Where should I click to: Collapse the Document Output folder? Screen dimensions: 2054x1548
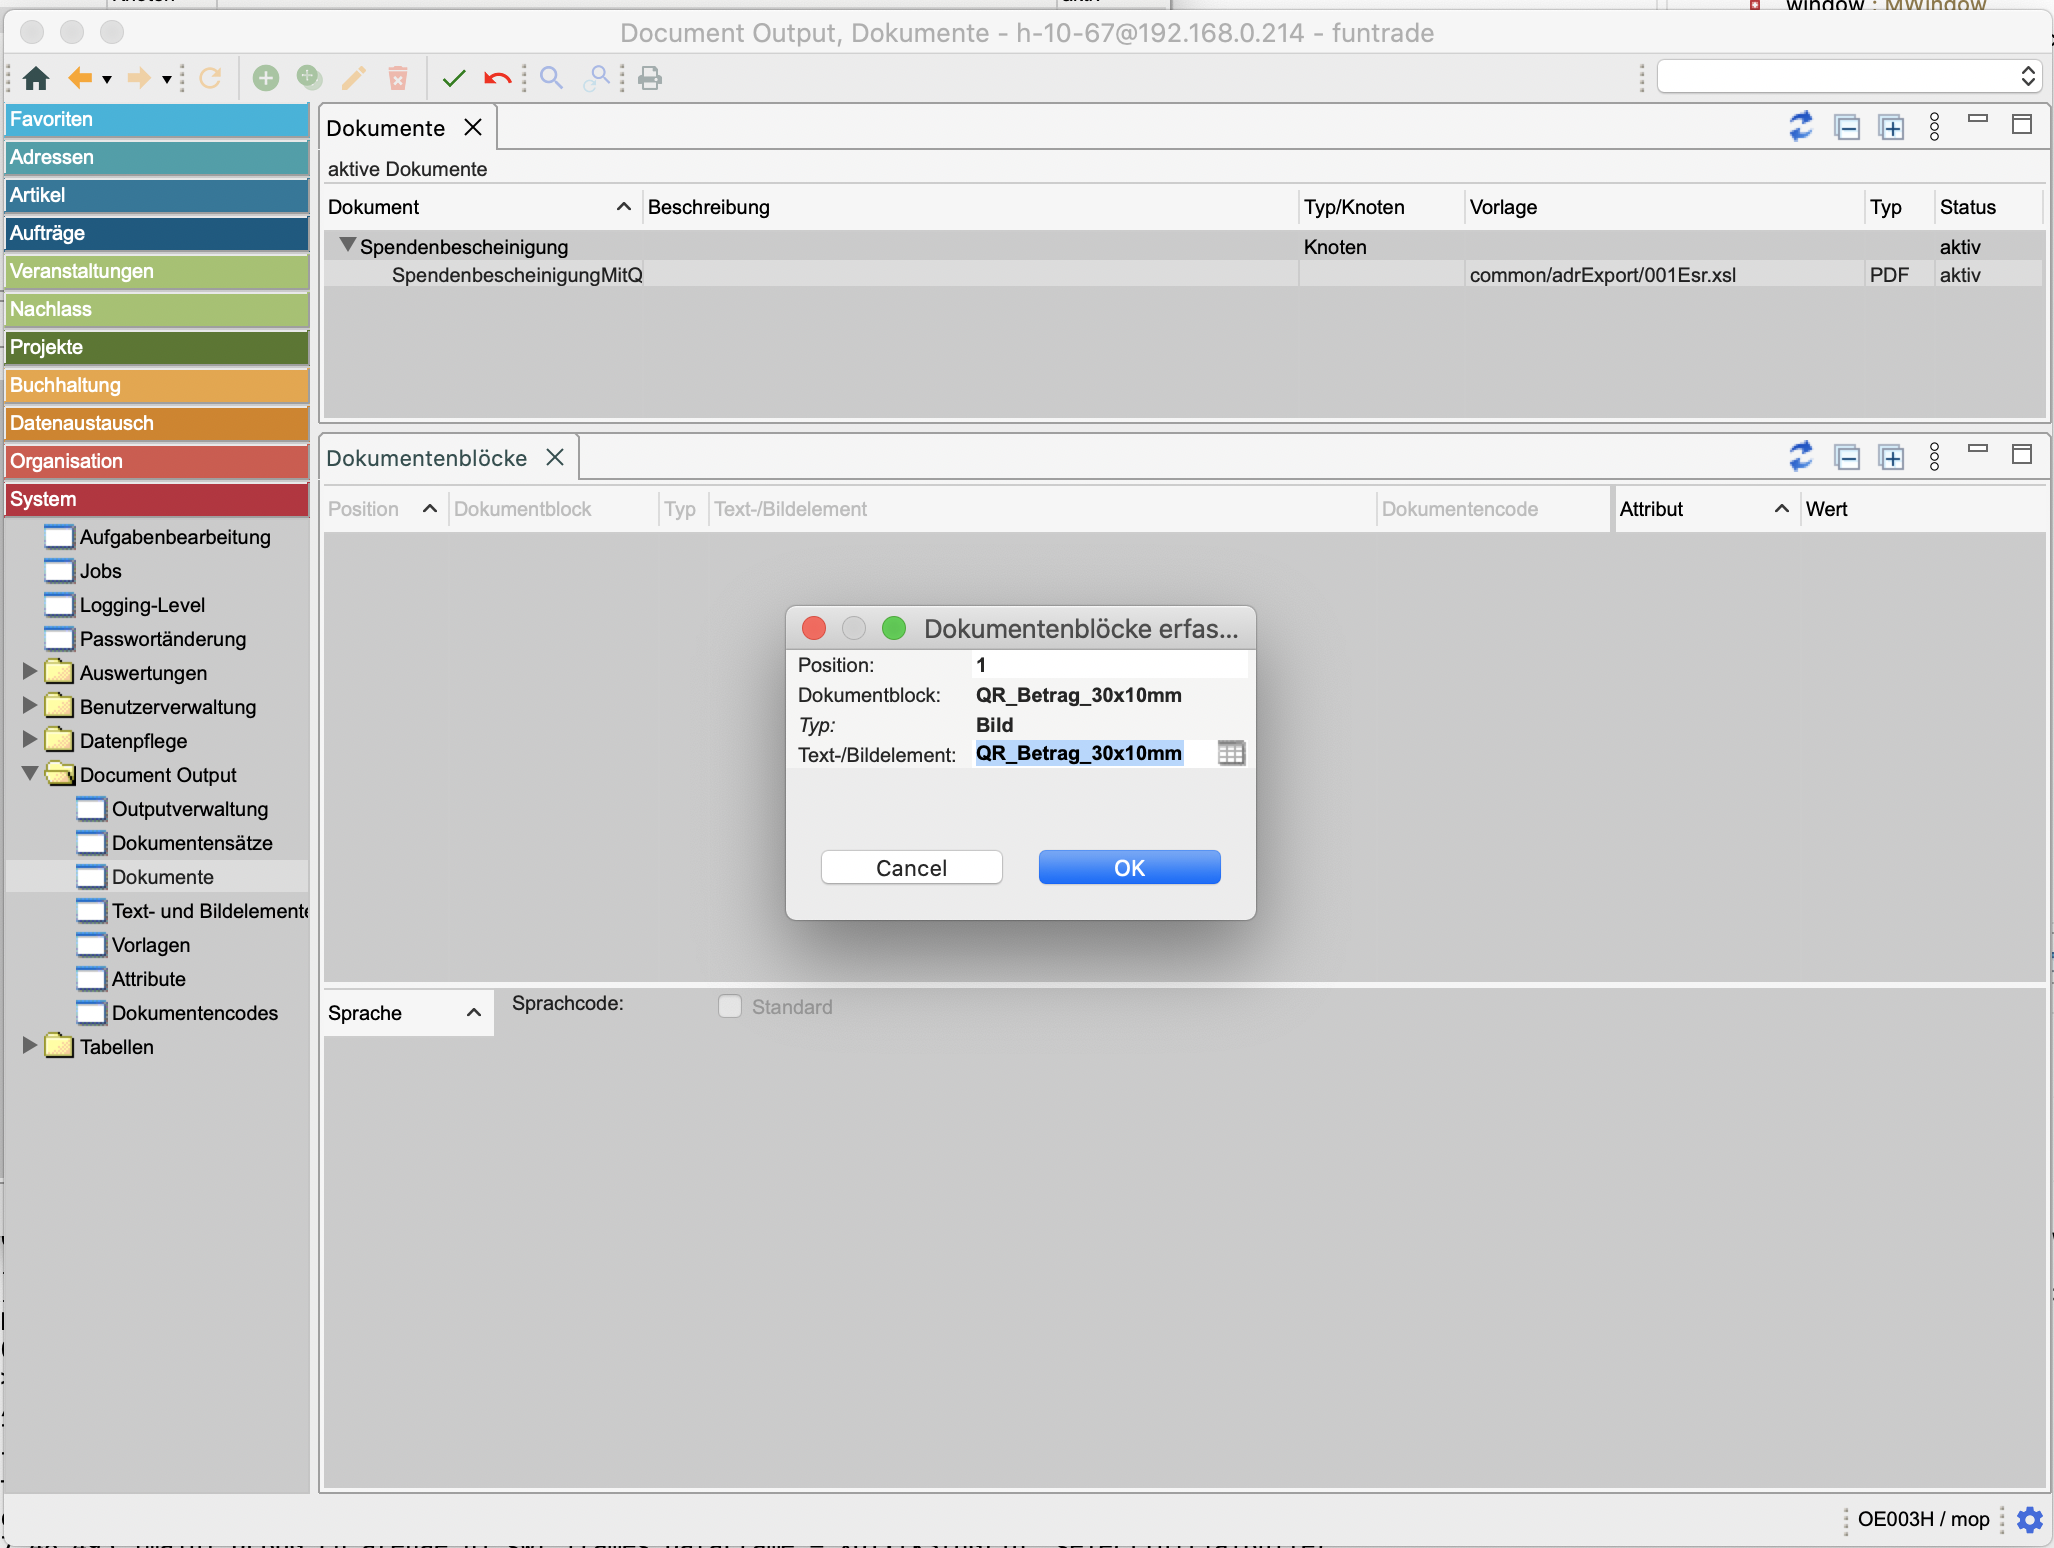pos(30,774)
